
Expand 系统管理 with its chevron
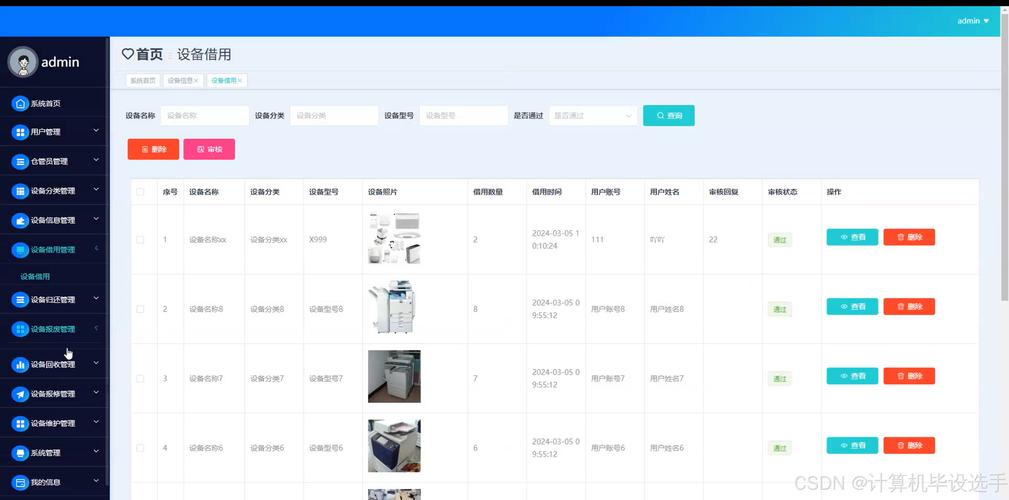coord(97,452)
